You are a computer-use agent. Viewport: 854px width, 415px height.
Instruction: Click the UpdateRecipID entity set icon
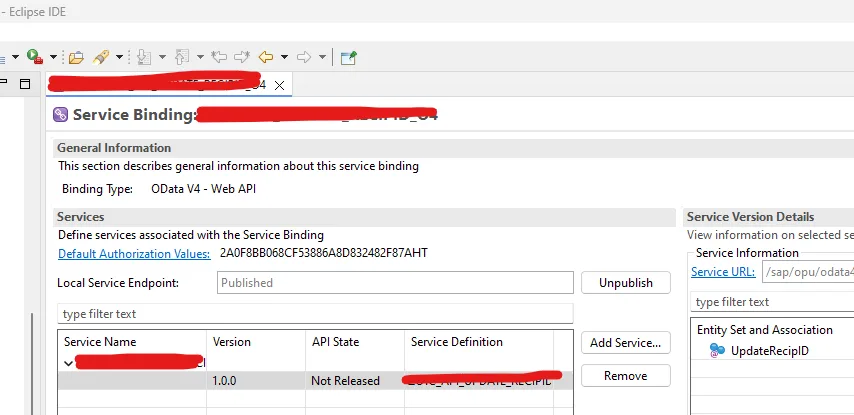click(x=717, y=351)
